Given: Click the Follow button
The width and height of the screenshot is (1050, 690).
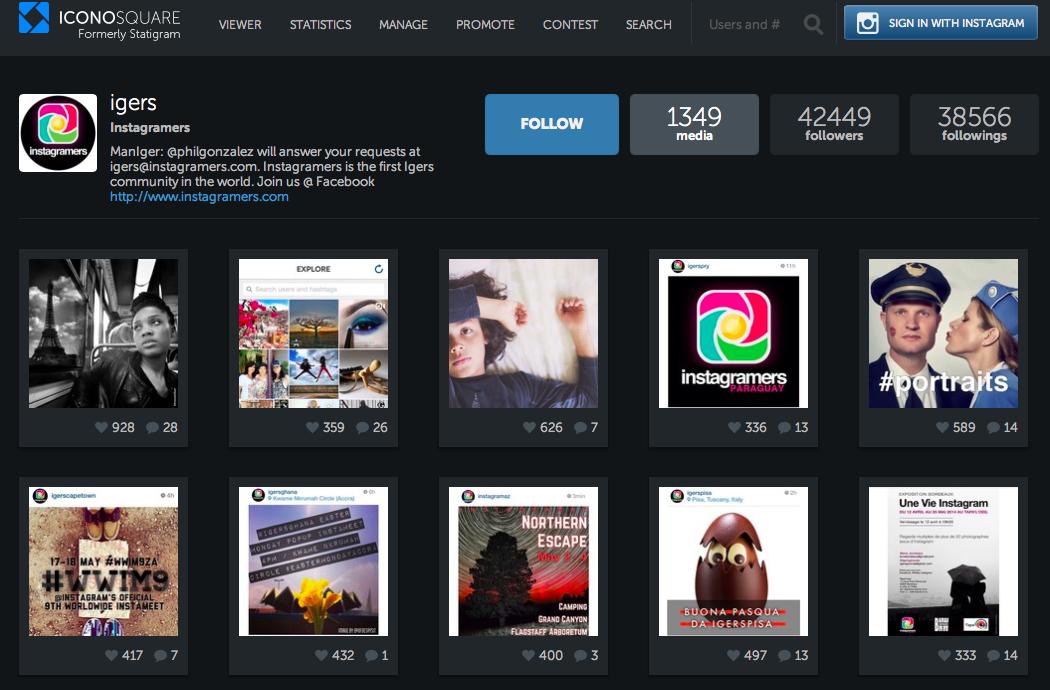Looking at the screenshot, I should tap(552, 124).
